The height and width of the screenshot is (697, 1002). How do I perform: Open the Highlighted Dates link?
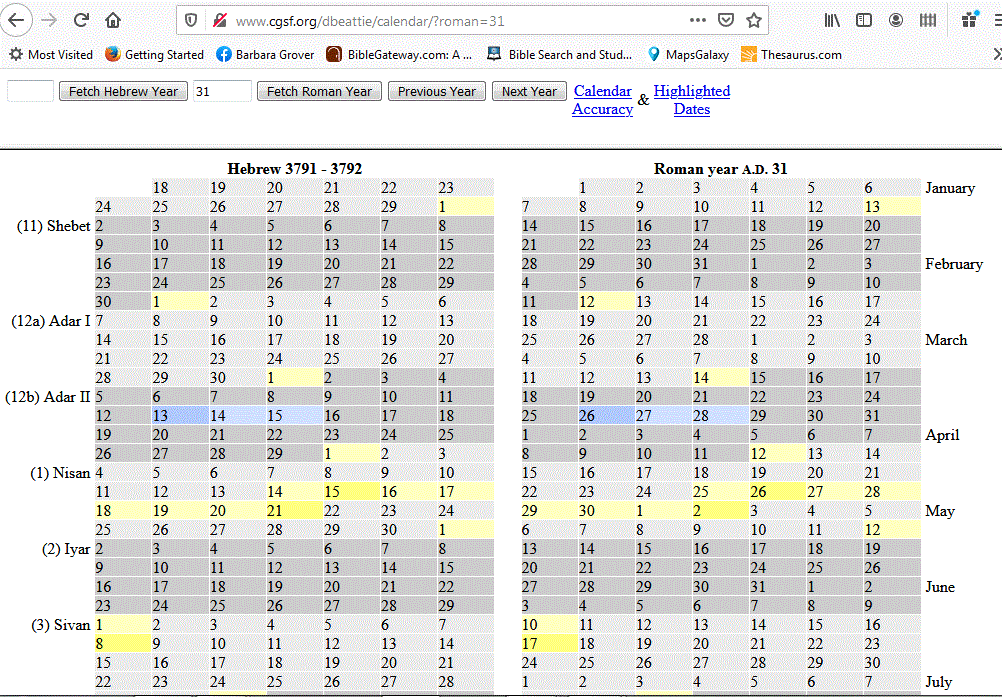pos(691,100)
